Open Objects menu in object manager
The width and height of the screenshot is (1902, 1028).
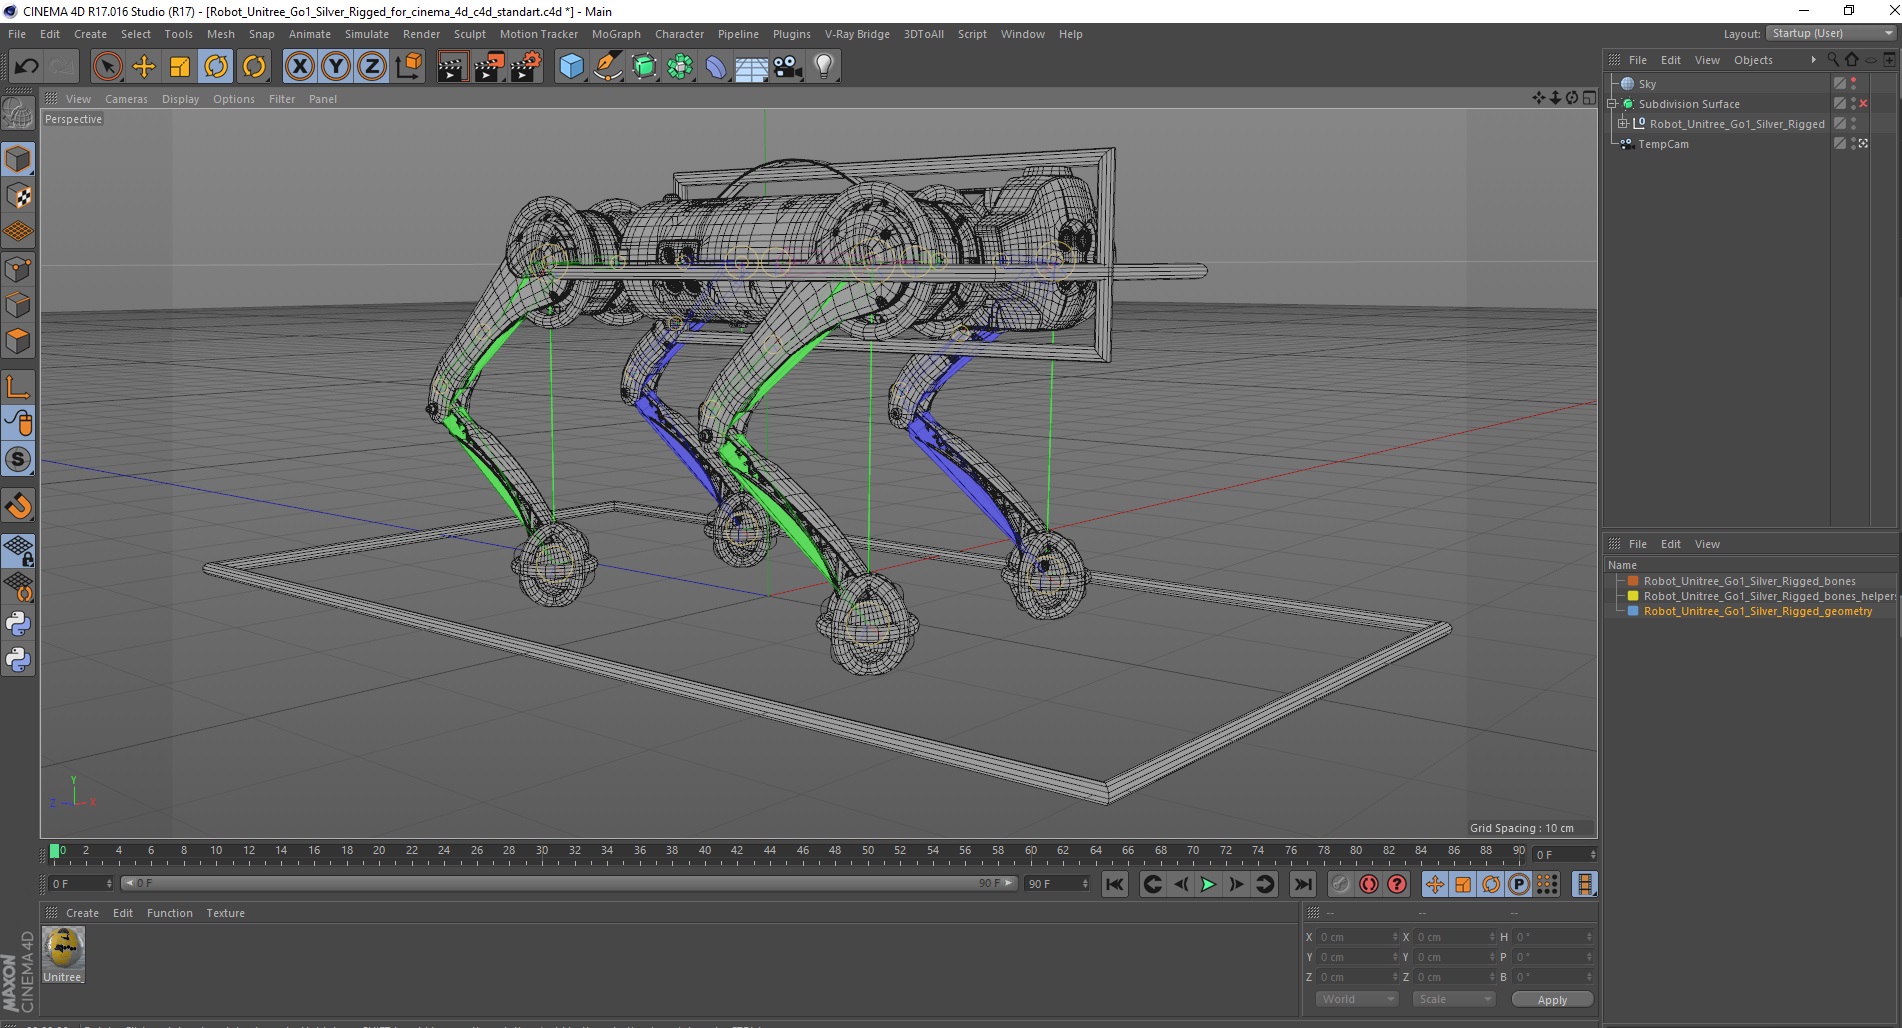1753,60
